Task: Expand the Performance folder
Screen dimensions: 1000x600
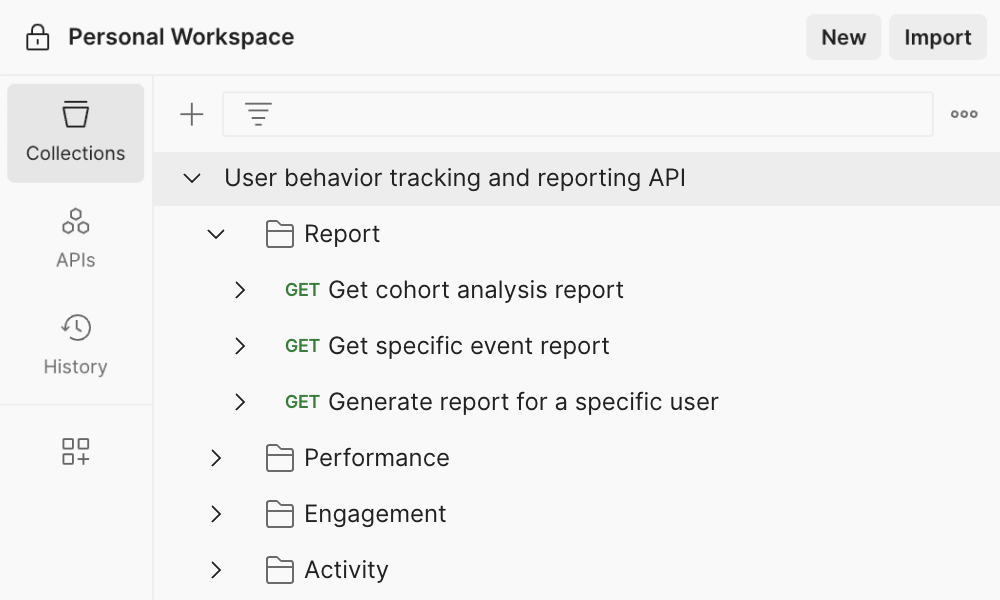Action: point(216,458)
